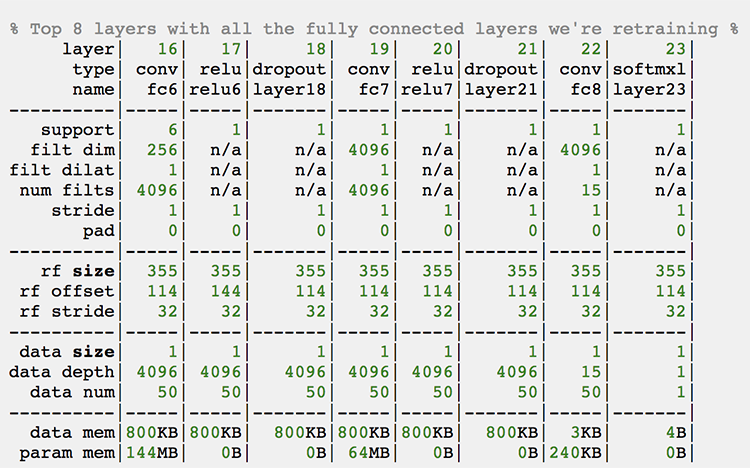The width and height of the screenshot is (750, 468).
Task: Click the fc7 layer name
Action: 372,90
